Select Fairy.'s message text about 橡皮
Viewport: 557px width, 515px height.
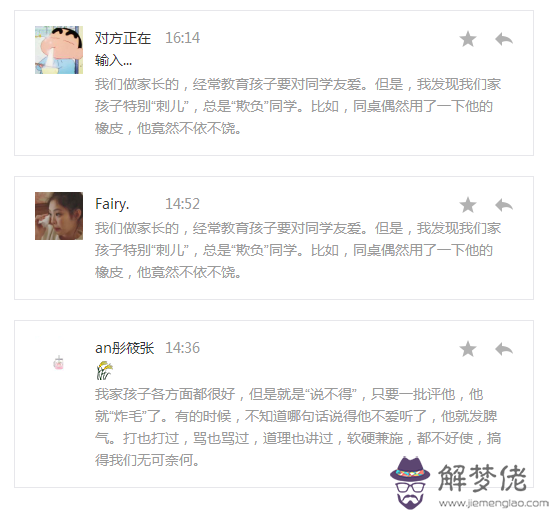pyautogui.click(x=298, y=250)
